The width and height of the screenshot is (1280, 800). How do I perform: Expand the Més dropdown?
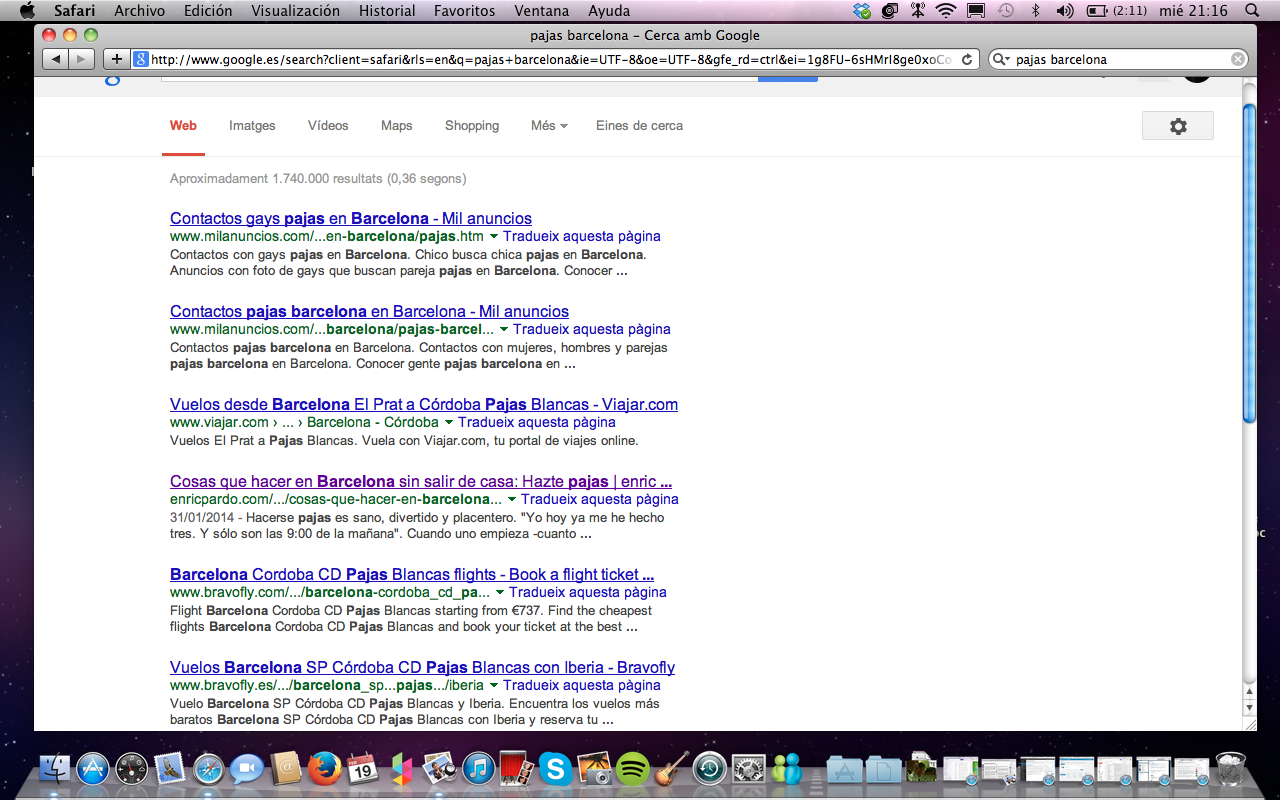click(549, 126)
